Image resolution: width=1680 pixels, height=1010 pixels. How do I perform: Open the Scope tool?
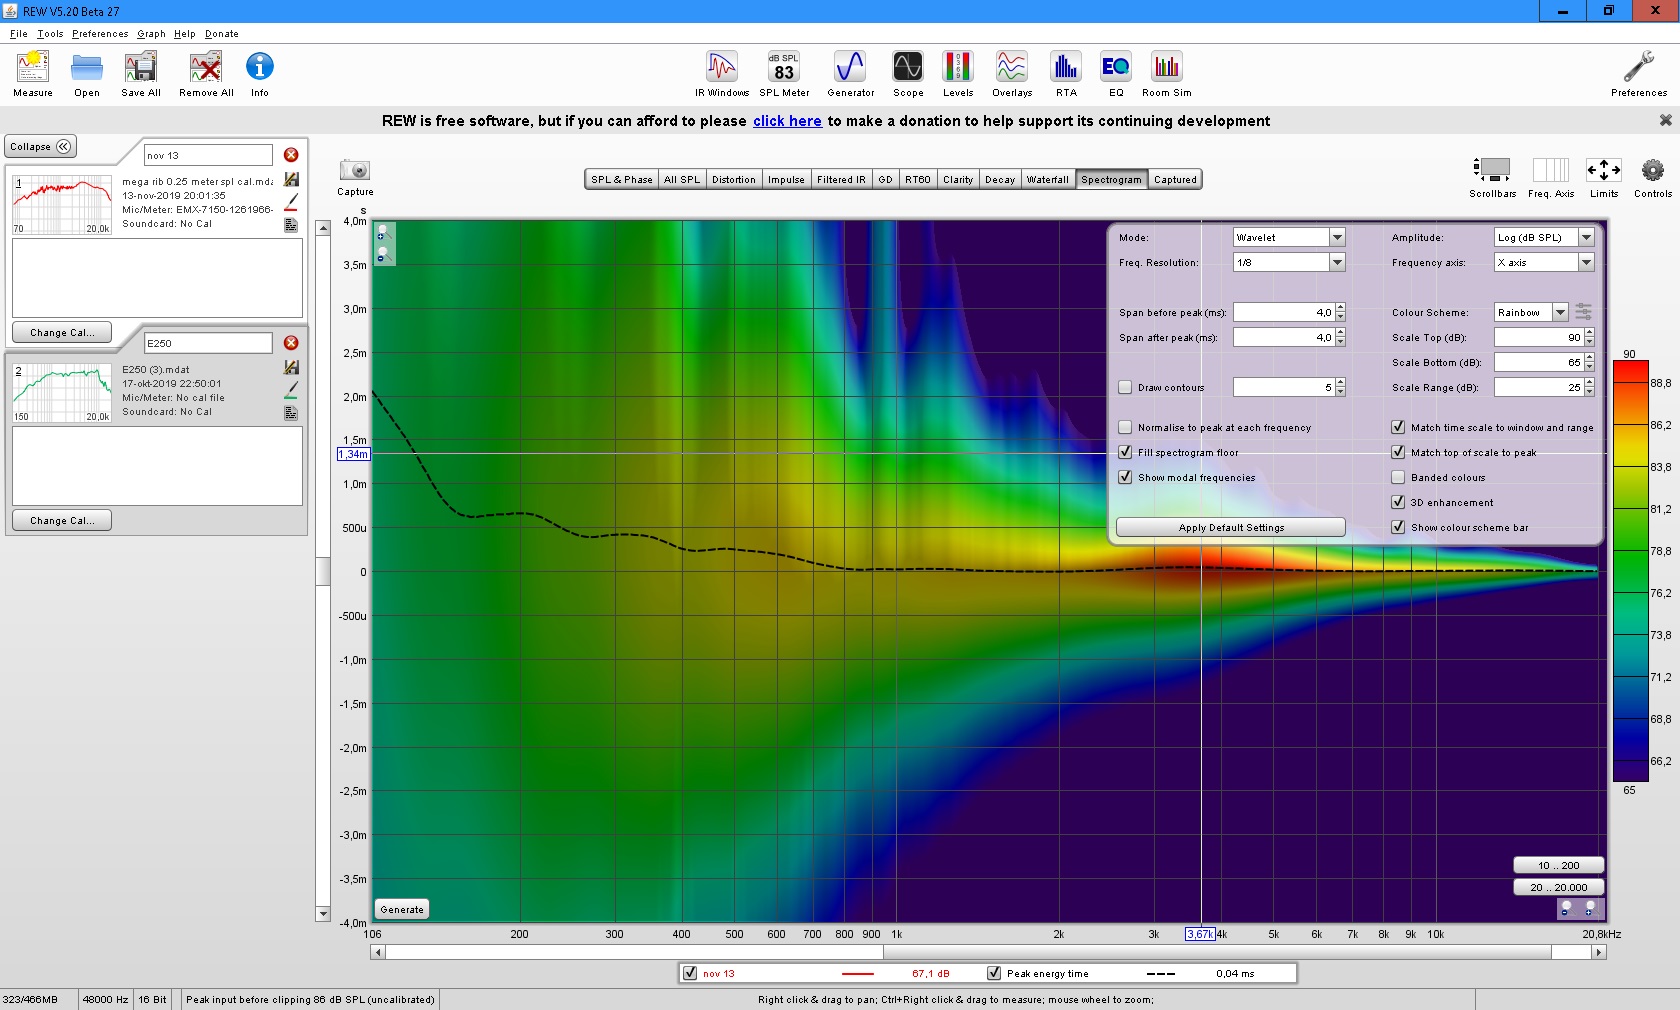[x=908, y=74]
